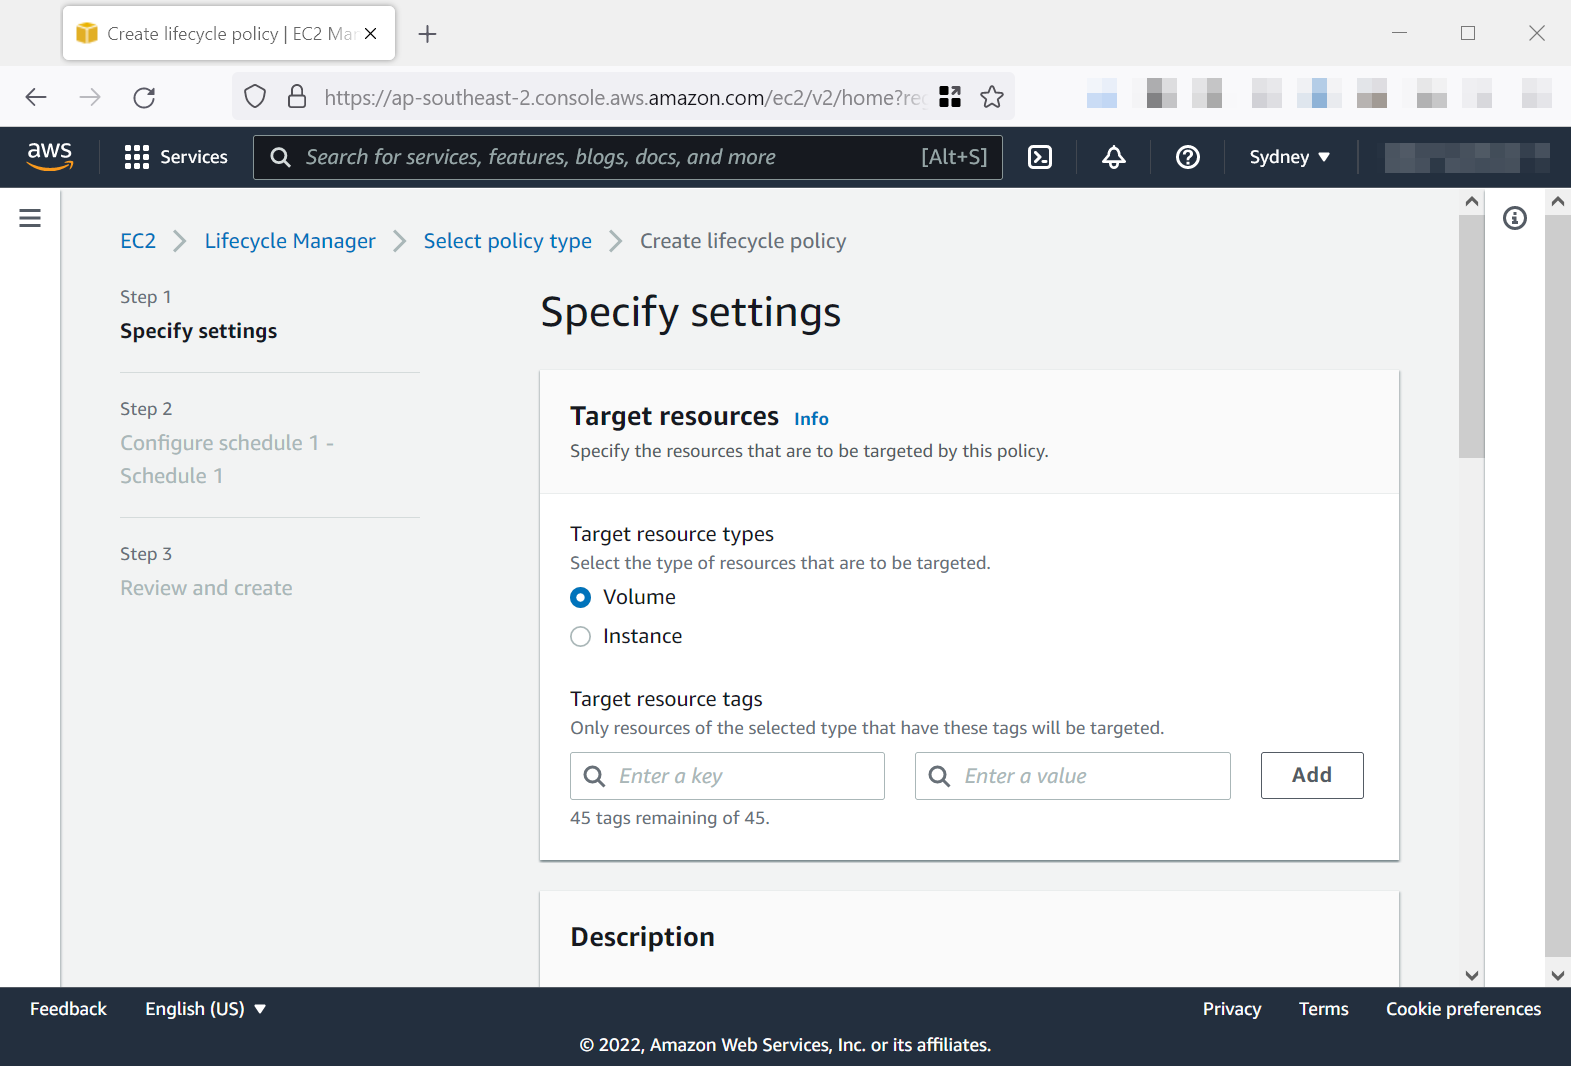This screenshot has width=1571, height=1066.
Task: Open Target resources Info link
Action: [811, 419]
